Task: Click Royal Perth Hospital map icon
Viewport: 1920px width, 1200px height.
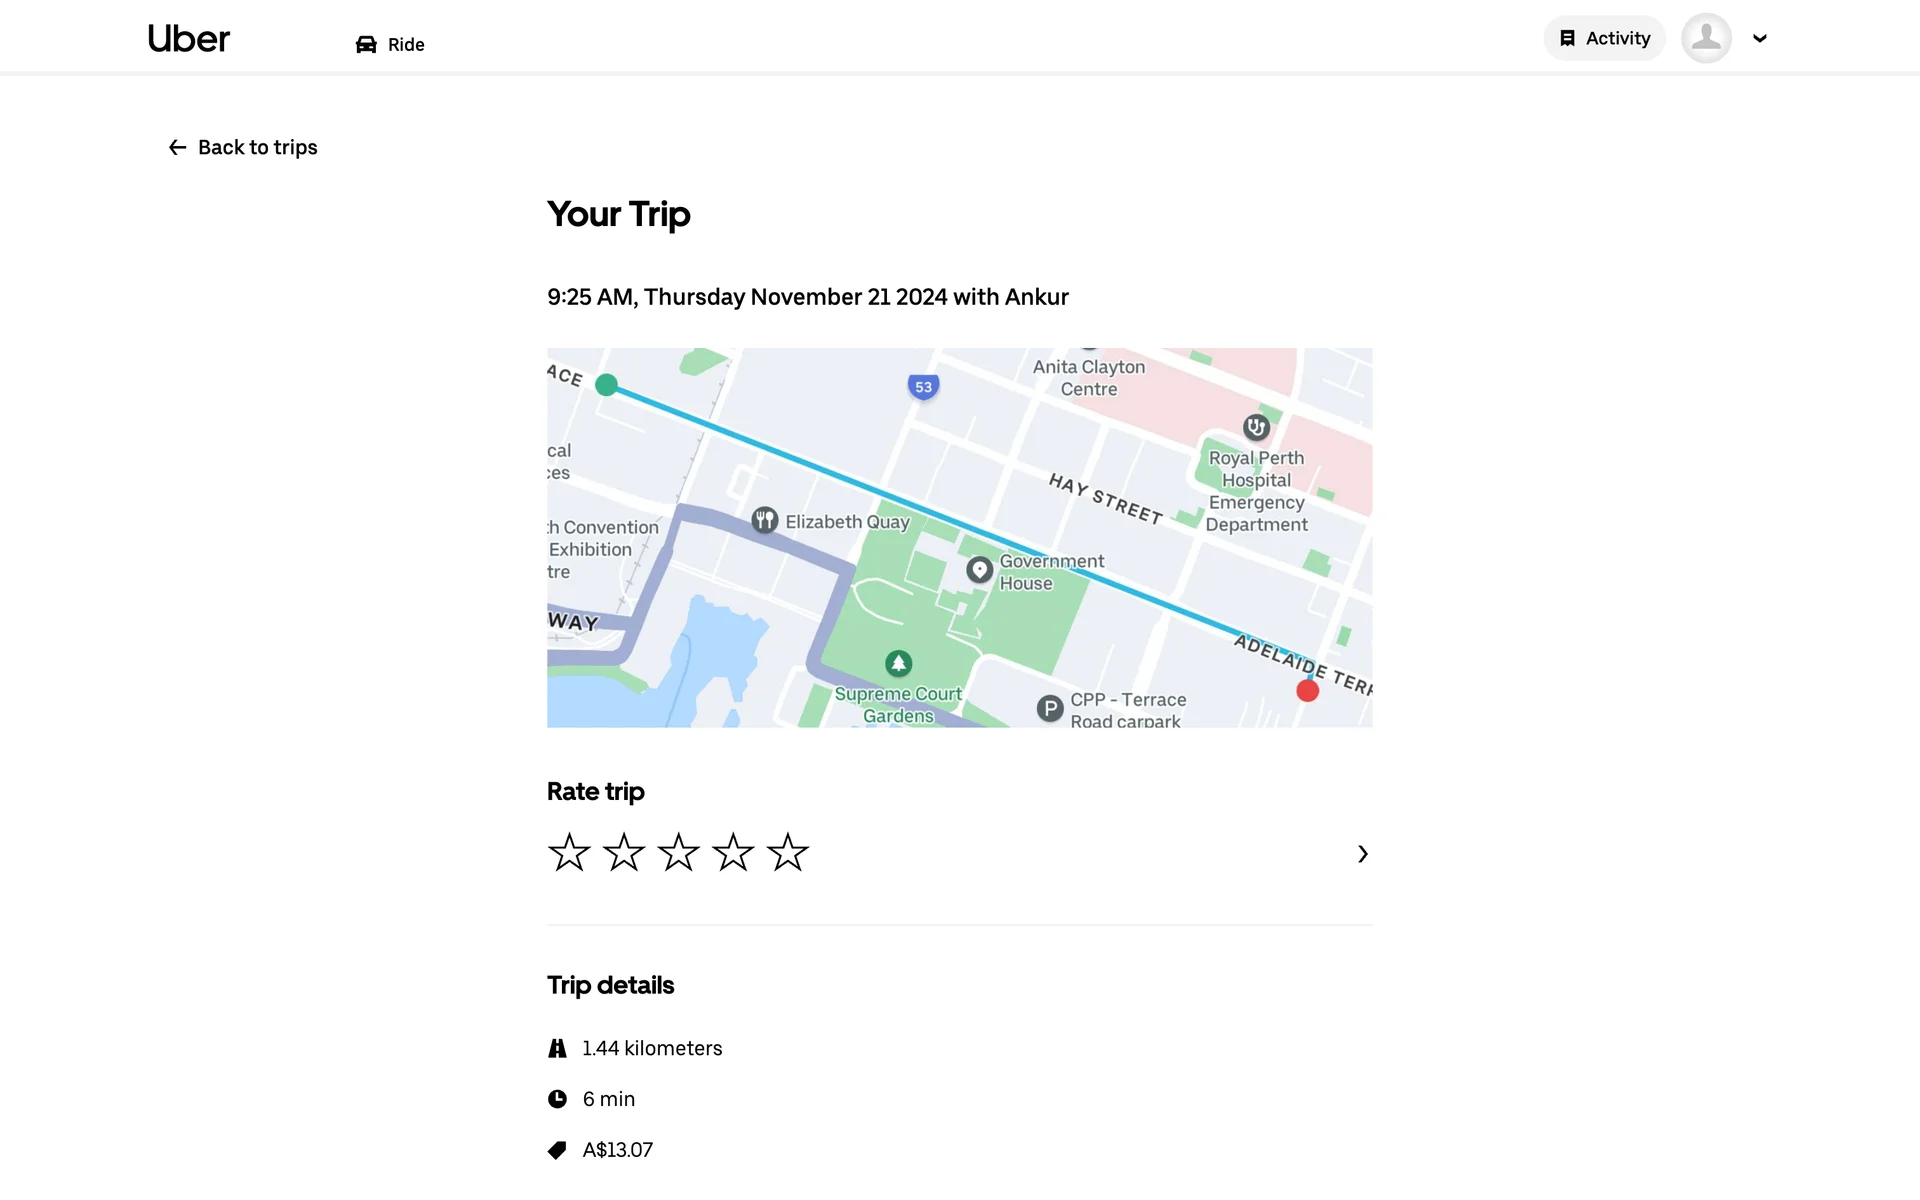Action: [x=1256, y=427]
